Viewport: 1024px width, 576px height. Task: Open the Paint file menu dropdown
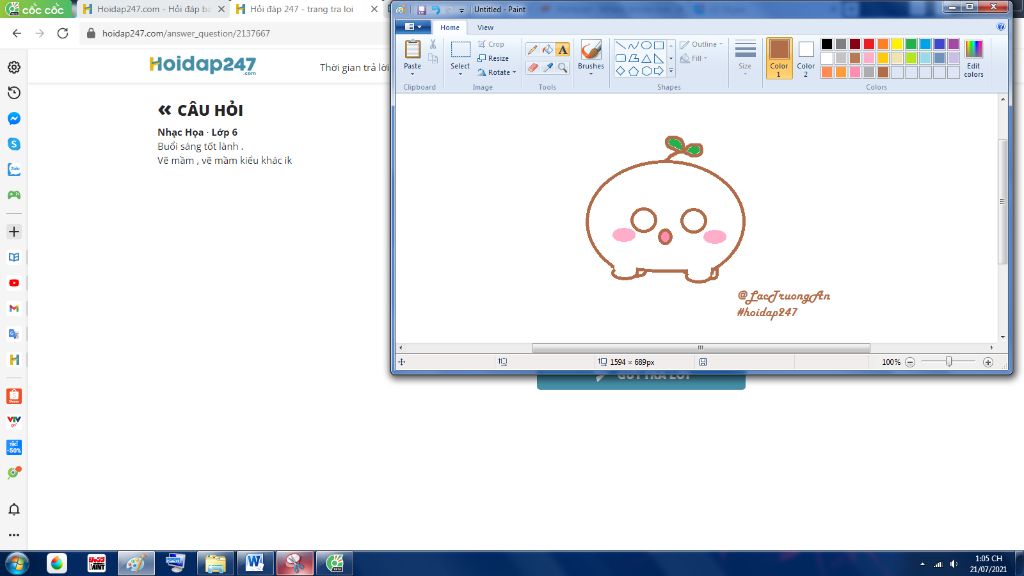coord(413,27)
